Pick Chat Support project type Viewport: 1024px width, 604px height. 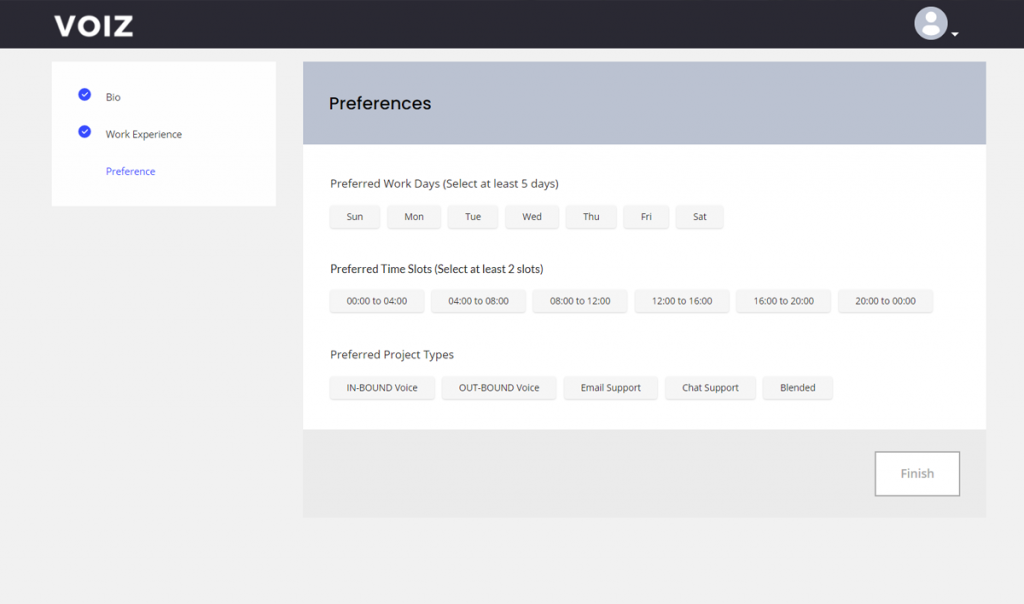(711, 388)
